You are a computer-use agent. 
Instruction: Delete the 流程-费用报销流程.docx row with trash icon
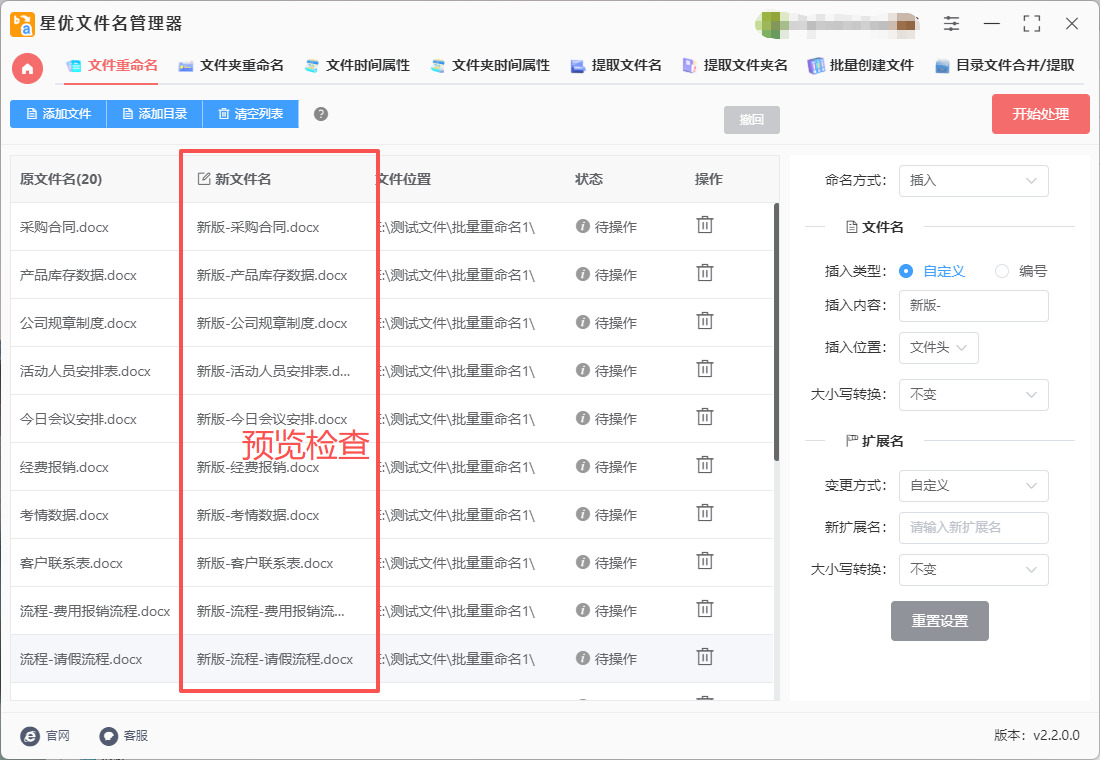[x=704, y=609]
